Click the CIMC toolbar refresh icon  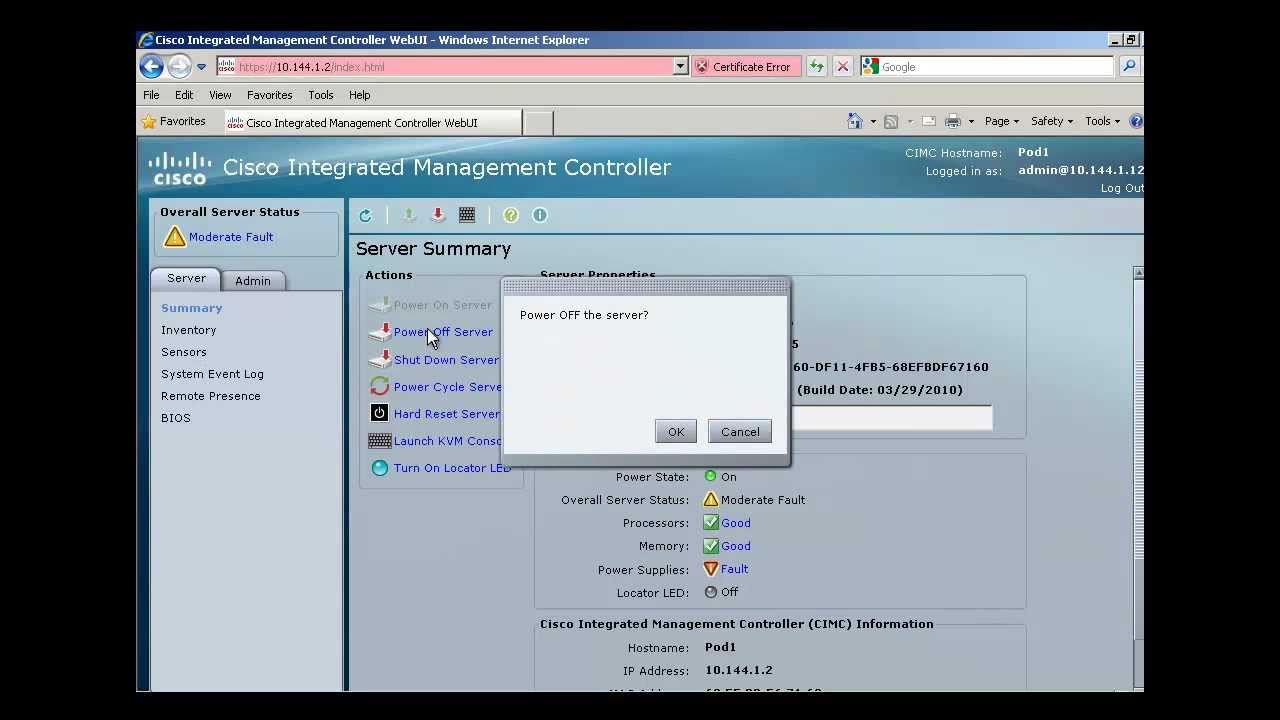click(x=365, y=215)
